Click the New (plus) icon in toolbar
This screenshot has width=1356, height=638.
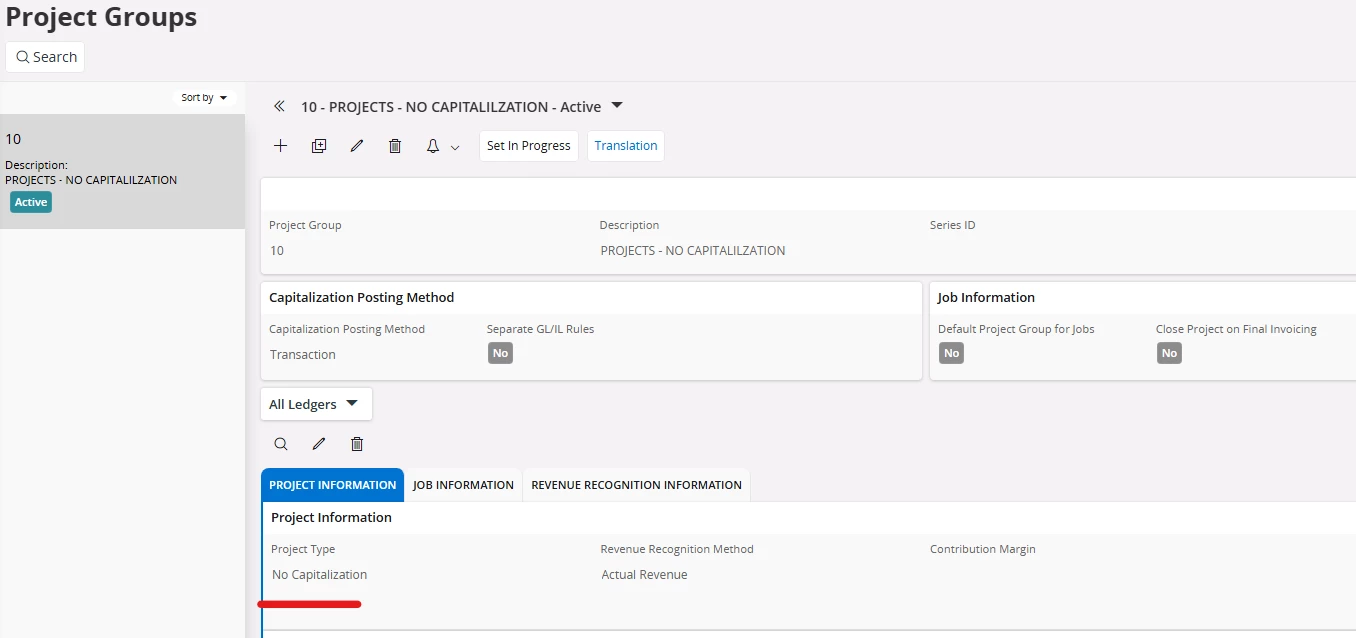pos(281,146)
